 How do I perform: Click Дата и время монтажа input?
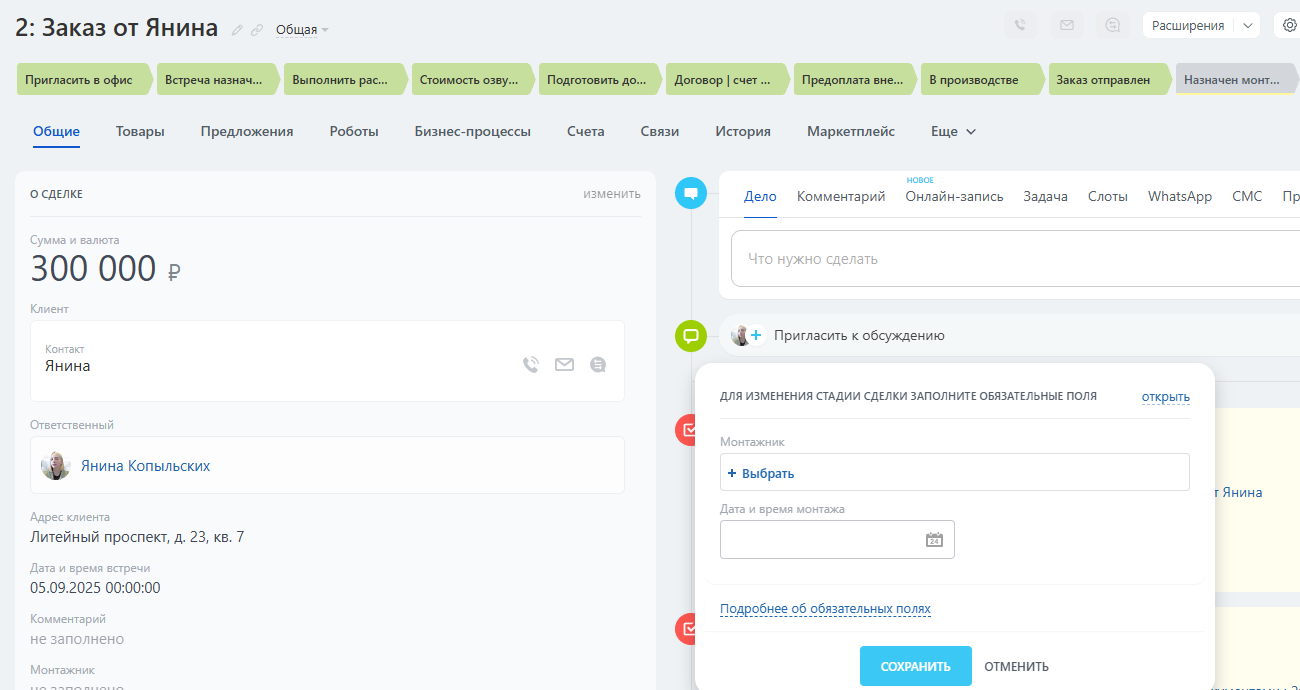[x=837, y=539]
